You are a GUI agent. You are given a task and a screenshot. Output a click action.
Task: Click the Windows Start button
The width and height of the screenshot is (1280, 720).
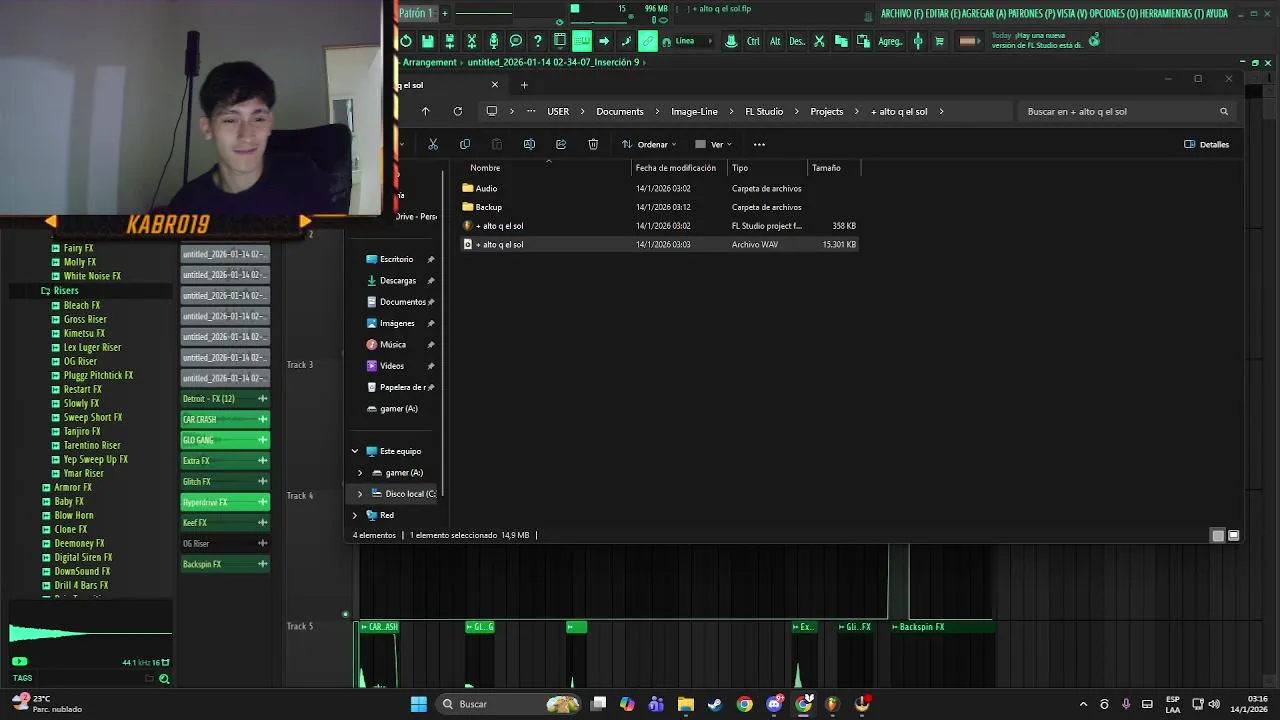419,704
